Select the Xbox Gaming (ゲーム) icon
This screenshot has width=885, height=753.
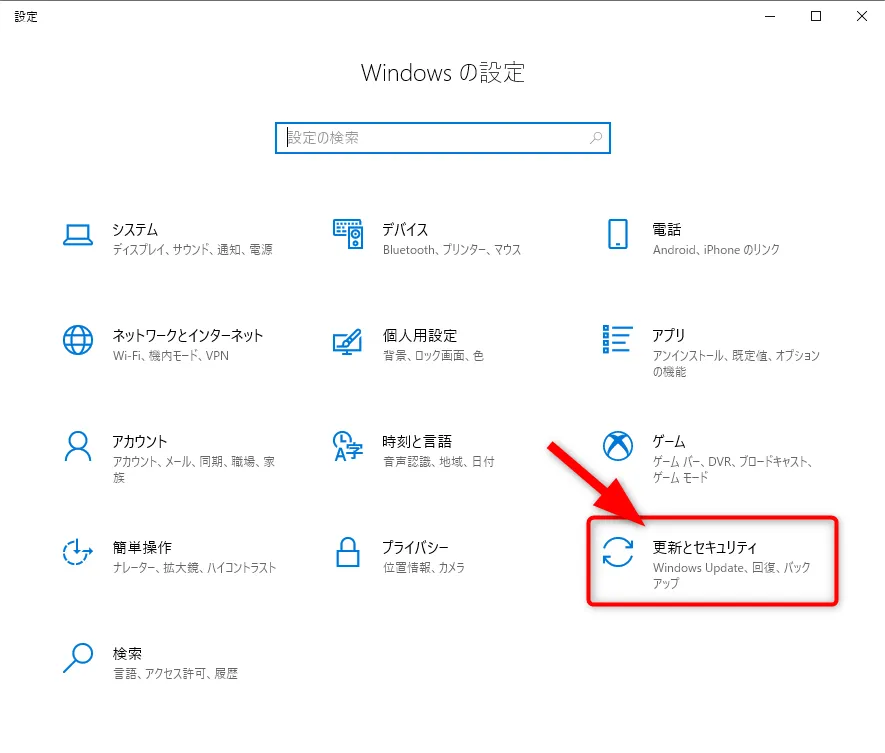click(x=618, y=446)
